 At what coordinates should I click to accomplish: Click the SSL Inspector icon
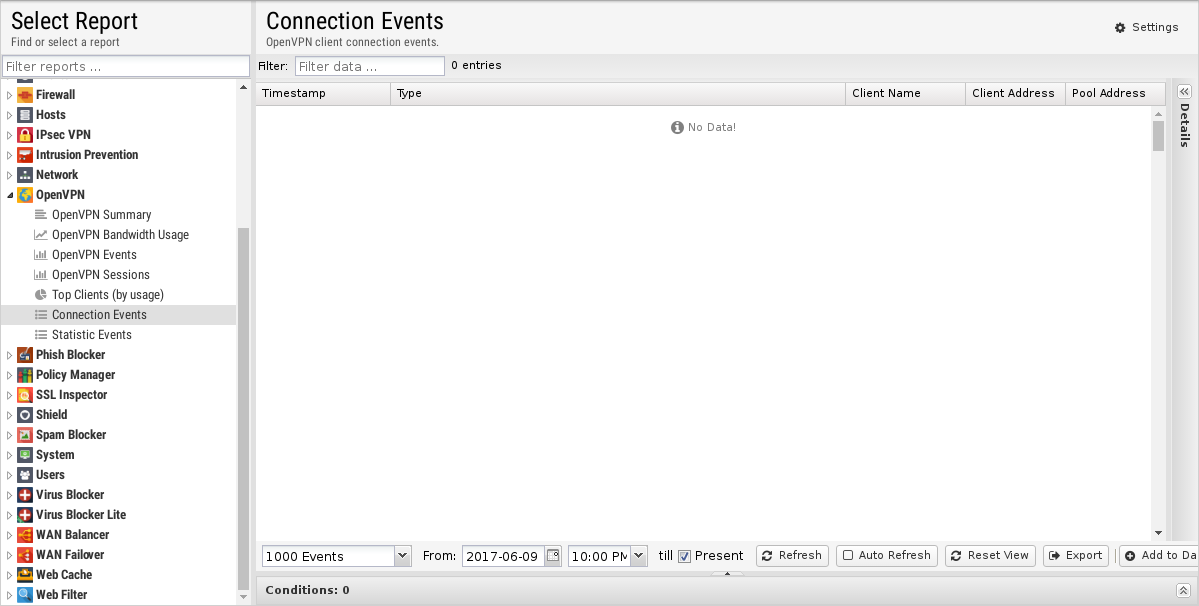tap(24, 394)
